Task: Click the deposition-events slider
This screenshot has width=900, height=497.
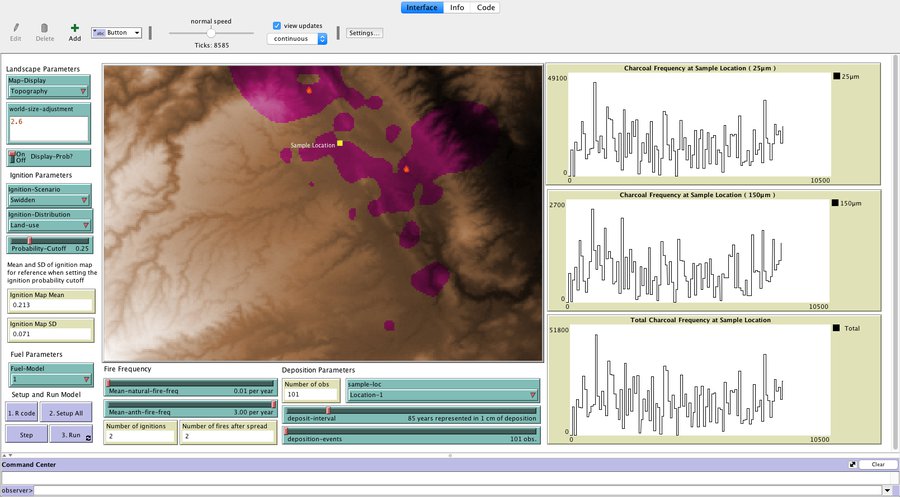Action: pos(412,435)
